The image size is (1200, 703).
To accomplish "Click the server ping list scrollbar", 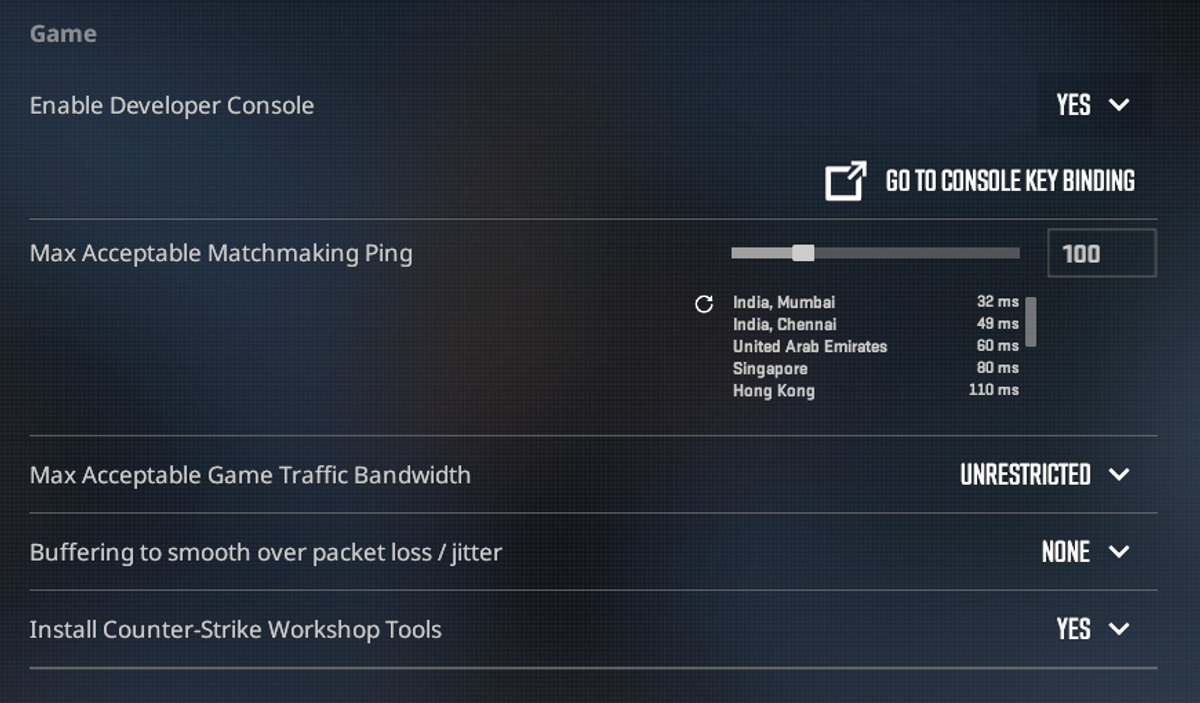I will click(1031, 322).
